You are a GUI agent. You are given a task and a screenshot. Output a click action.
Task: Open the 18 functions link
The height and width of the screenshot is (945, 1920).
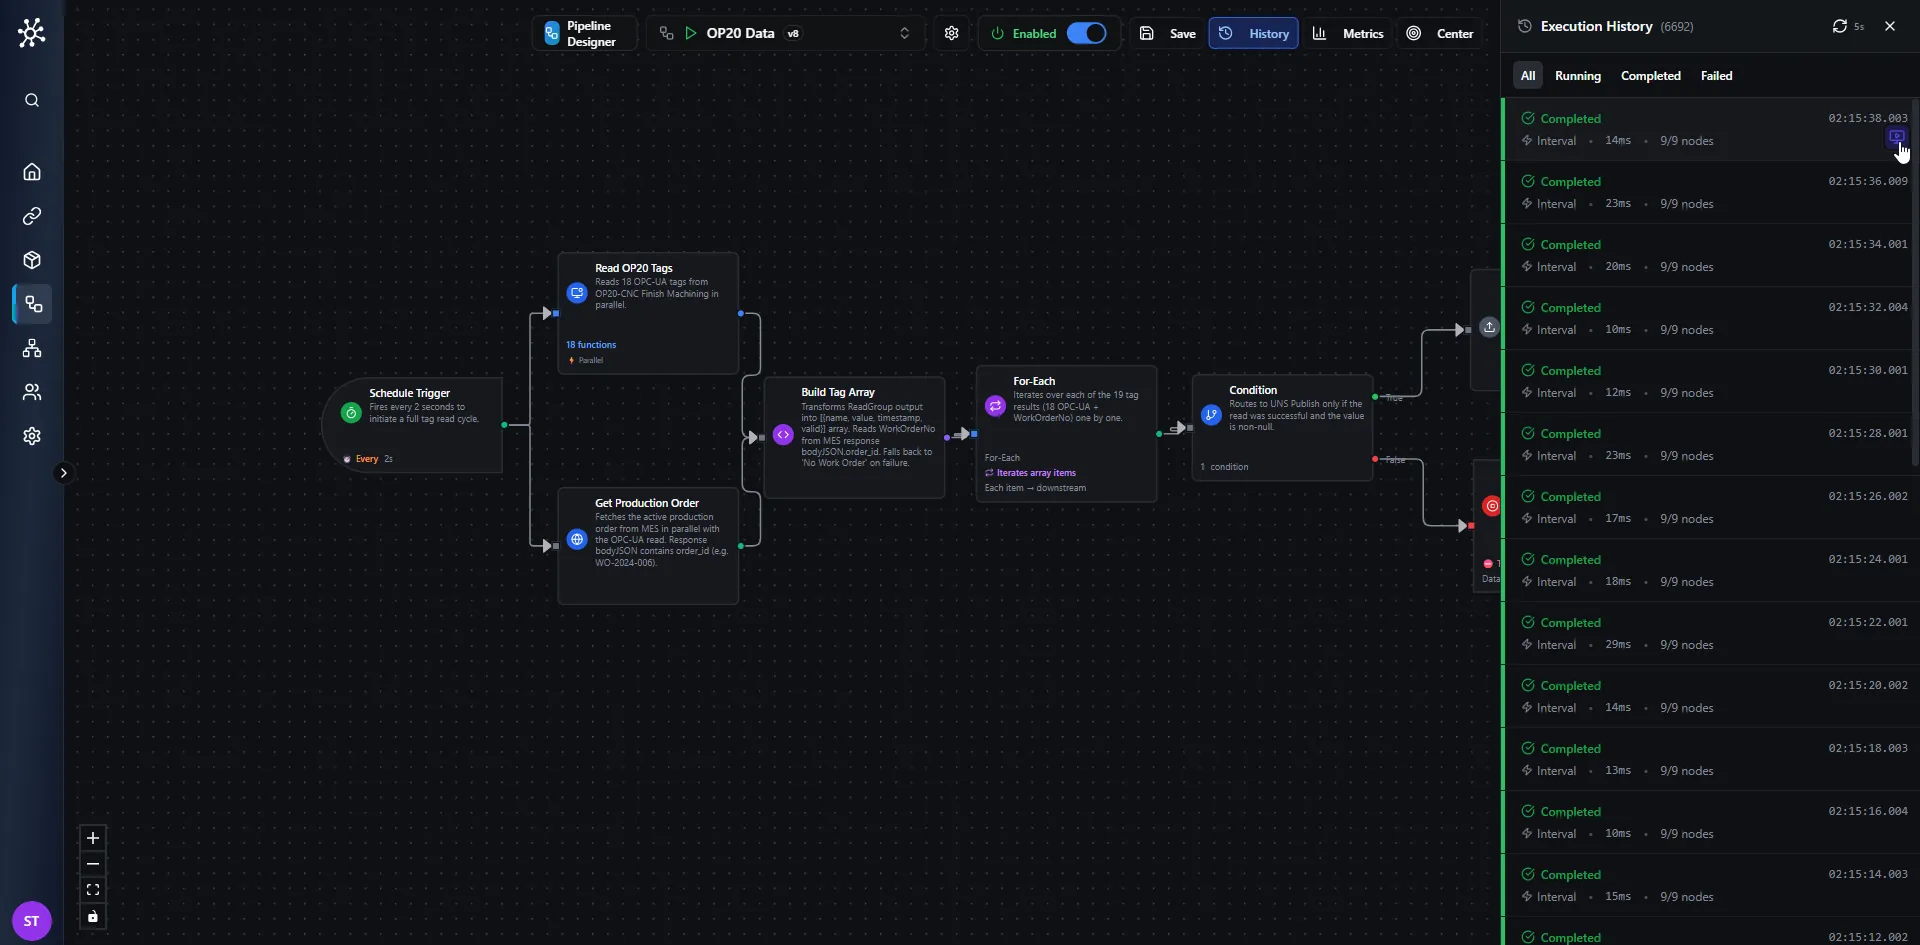[591, 345]
